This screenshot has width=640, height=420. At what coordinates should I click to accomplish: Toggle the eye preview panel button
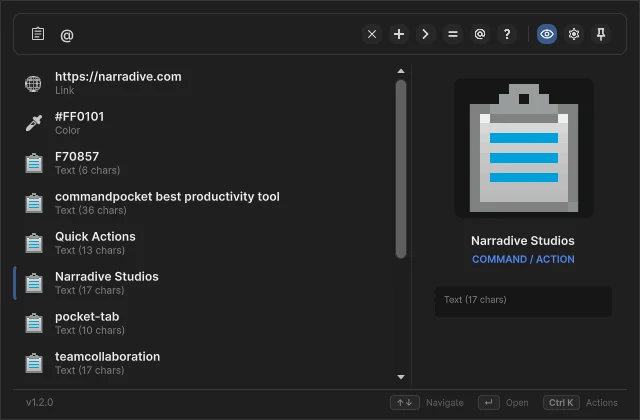point(547,34)
